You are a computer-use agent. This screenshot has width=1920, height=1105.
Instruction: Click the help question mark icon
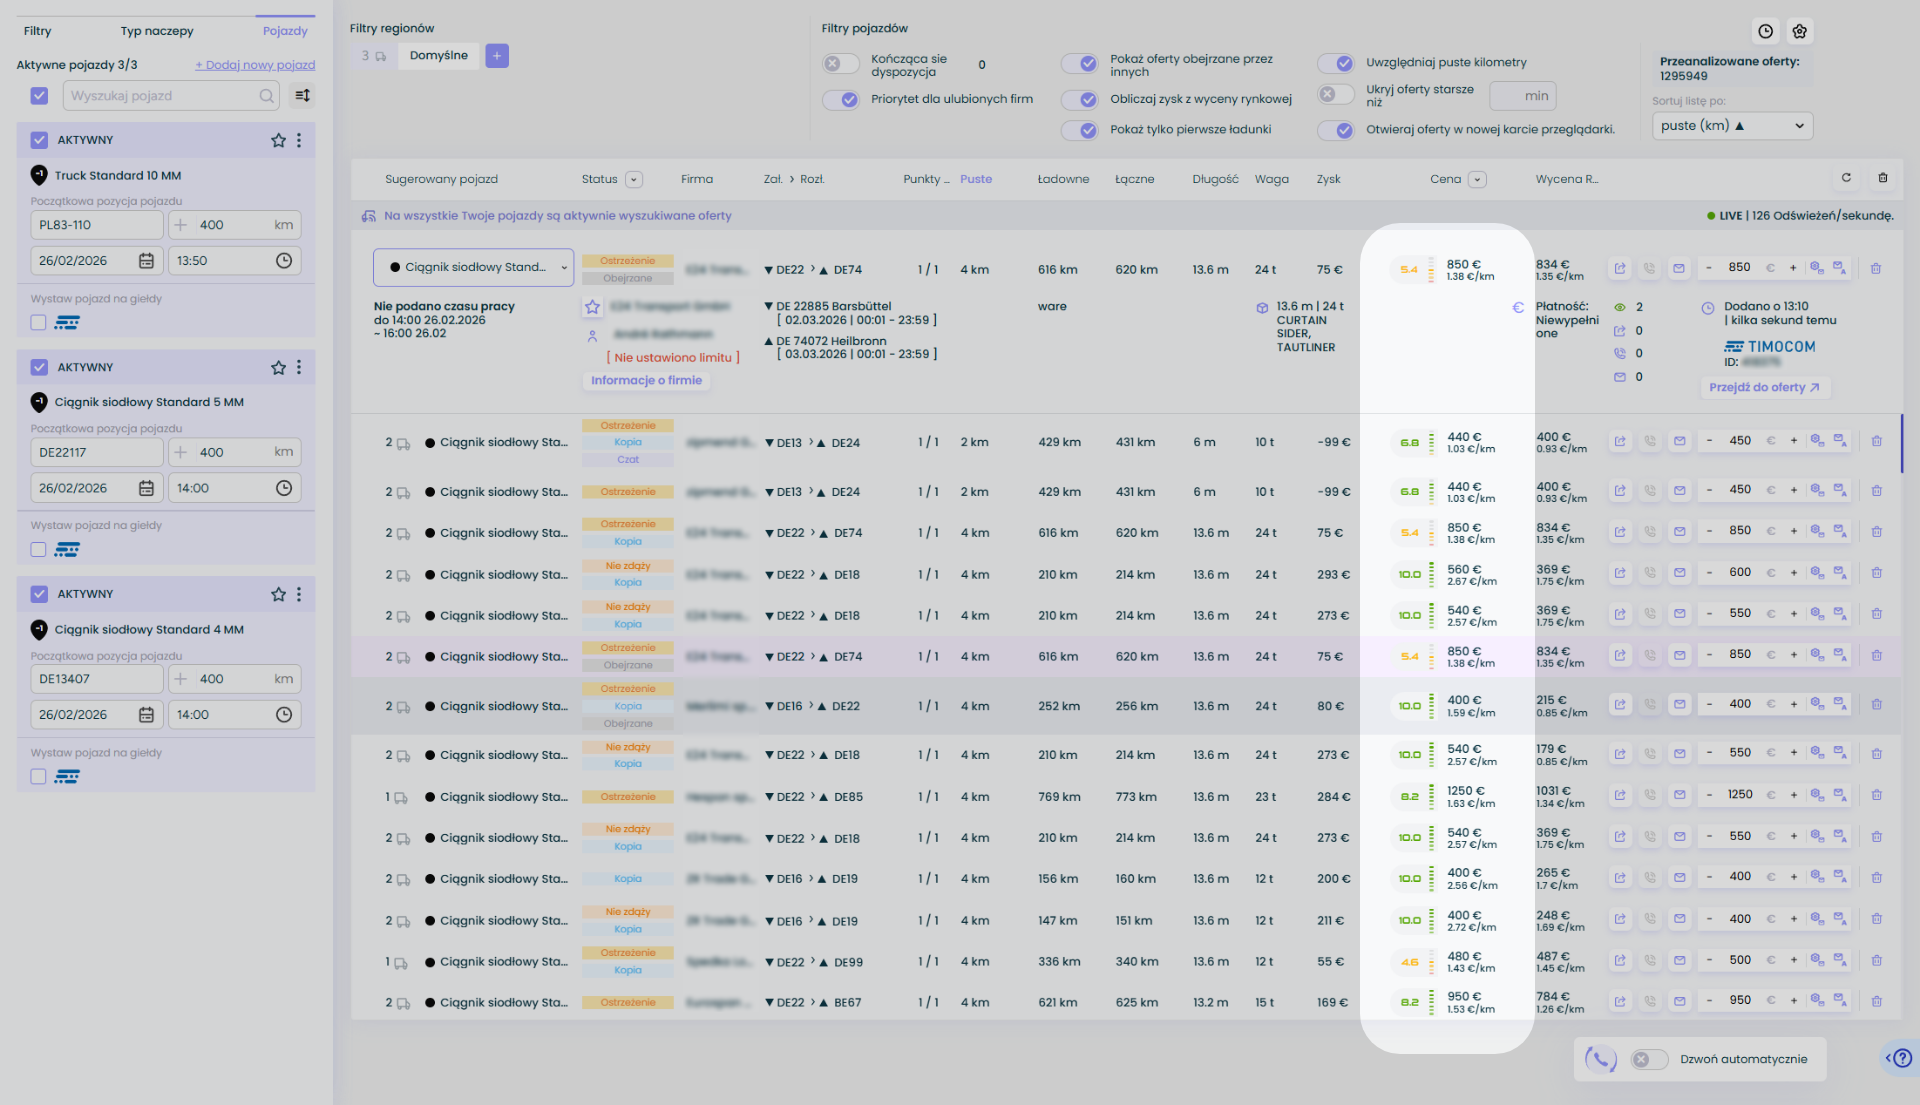(1902, 1058)
